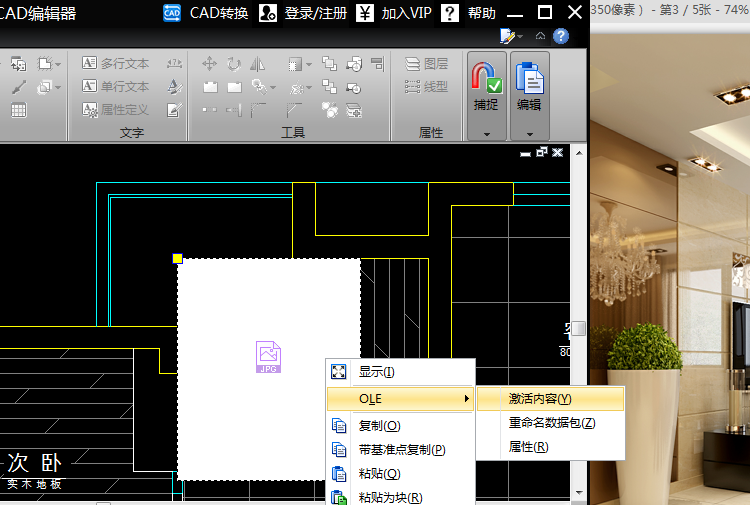Click the CAD转换 icon in the title bar
Viewport: 750px width, 505px height.
point(172,13)
